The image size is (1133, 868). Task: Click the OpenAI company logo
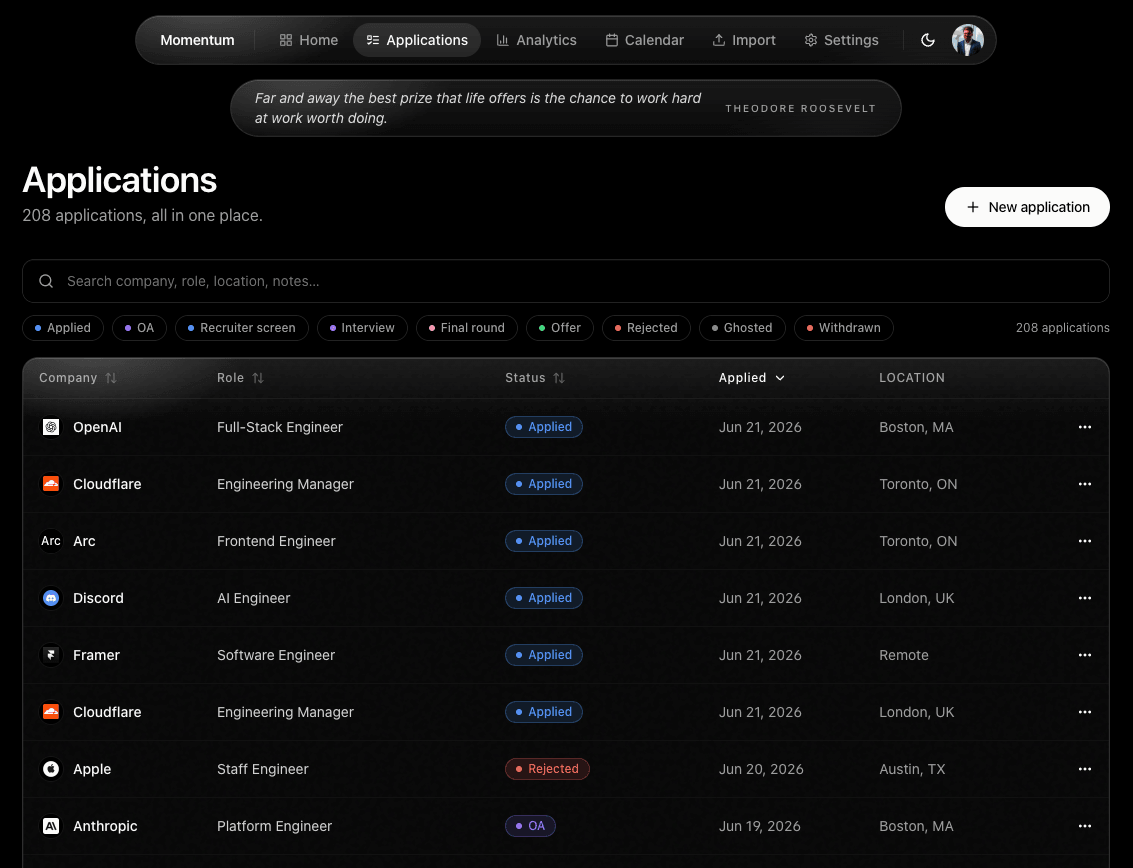point(51,427)
